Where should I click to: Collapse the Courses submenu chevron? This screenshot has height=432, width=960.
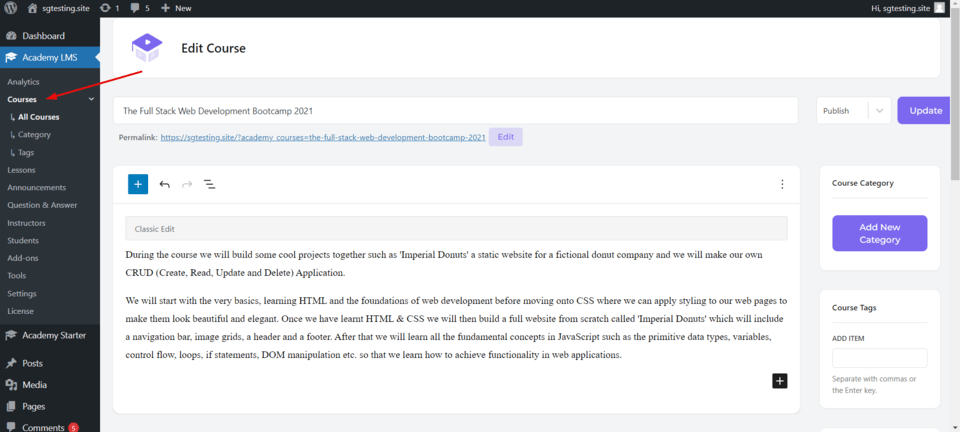(91, 99)
